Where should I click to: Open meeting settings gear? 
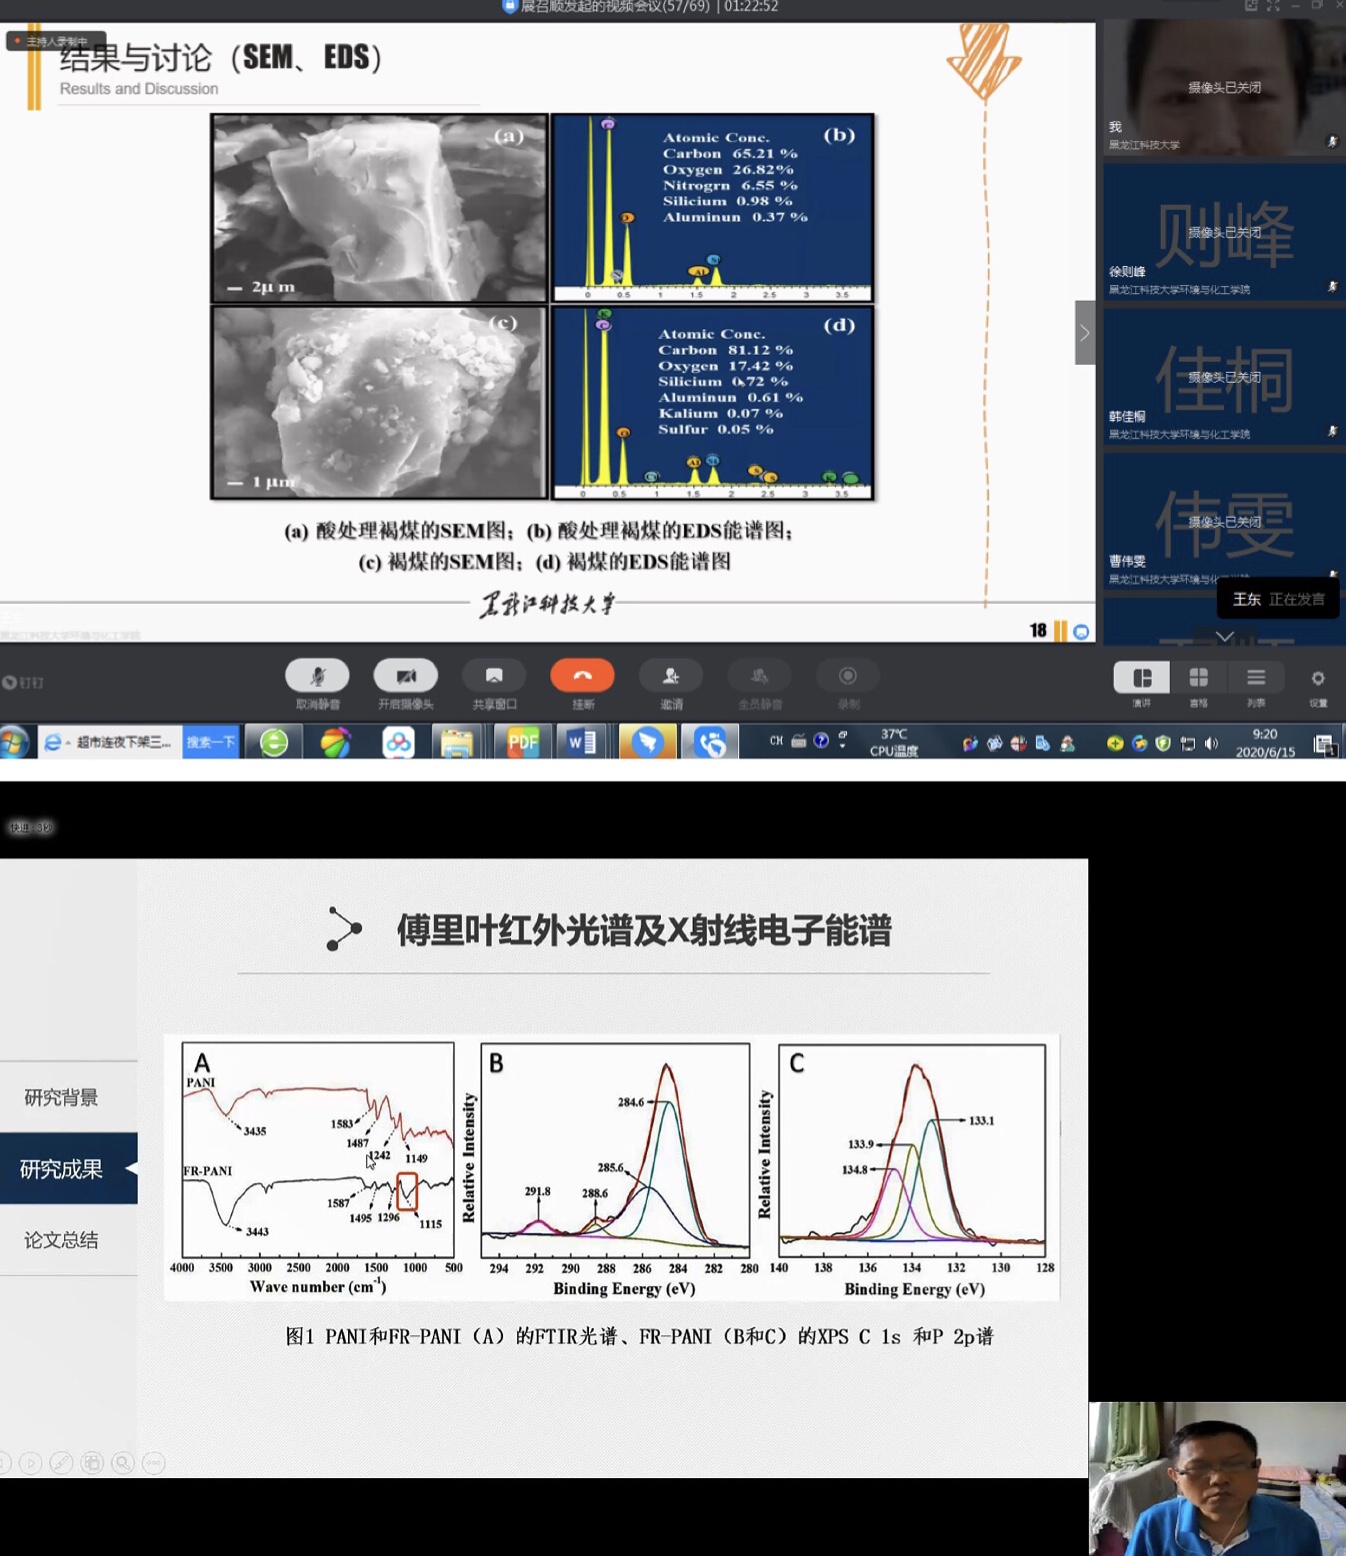coord(1318,678)
